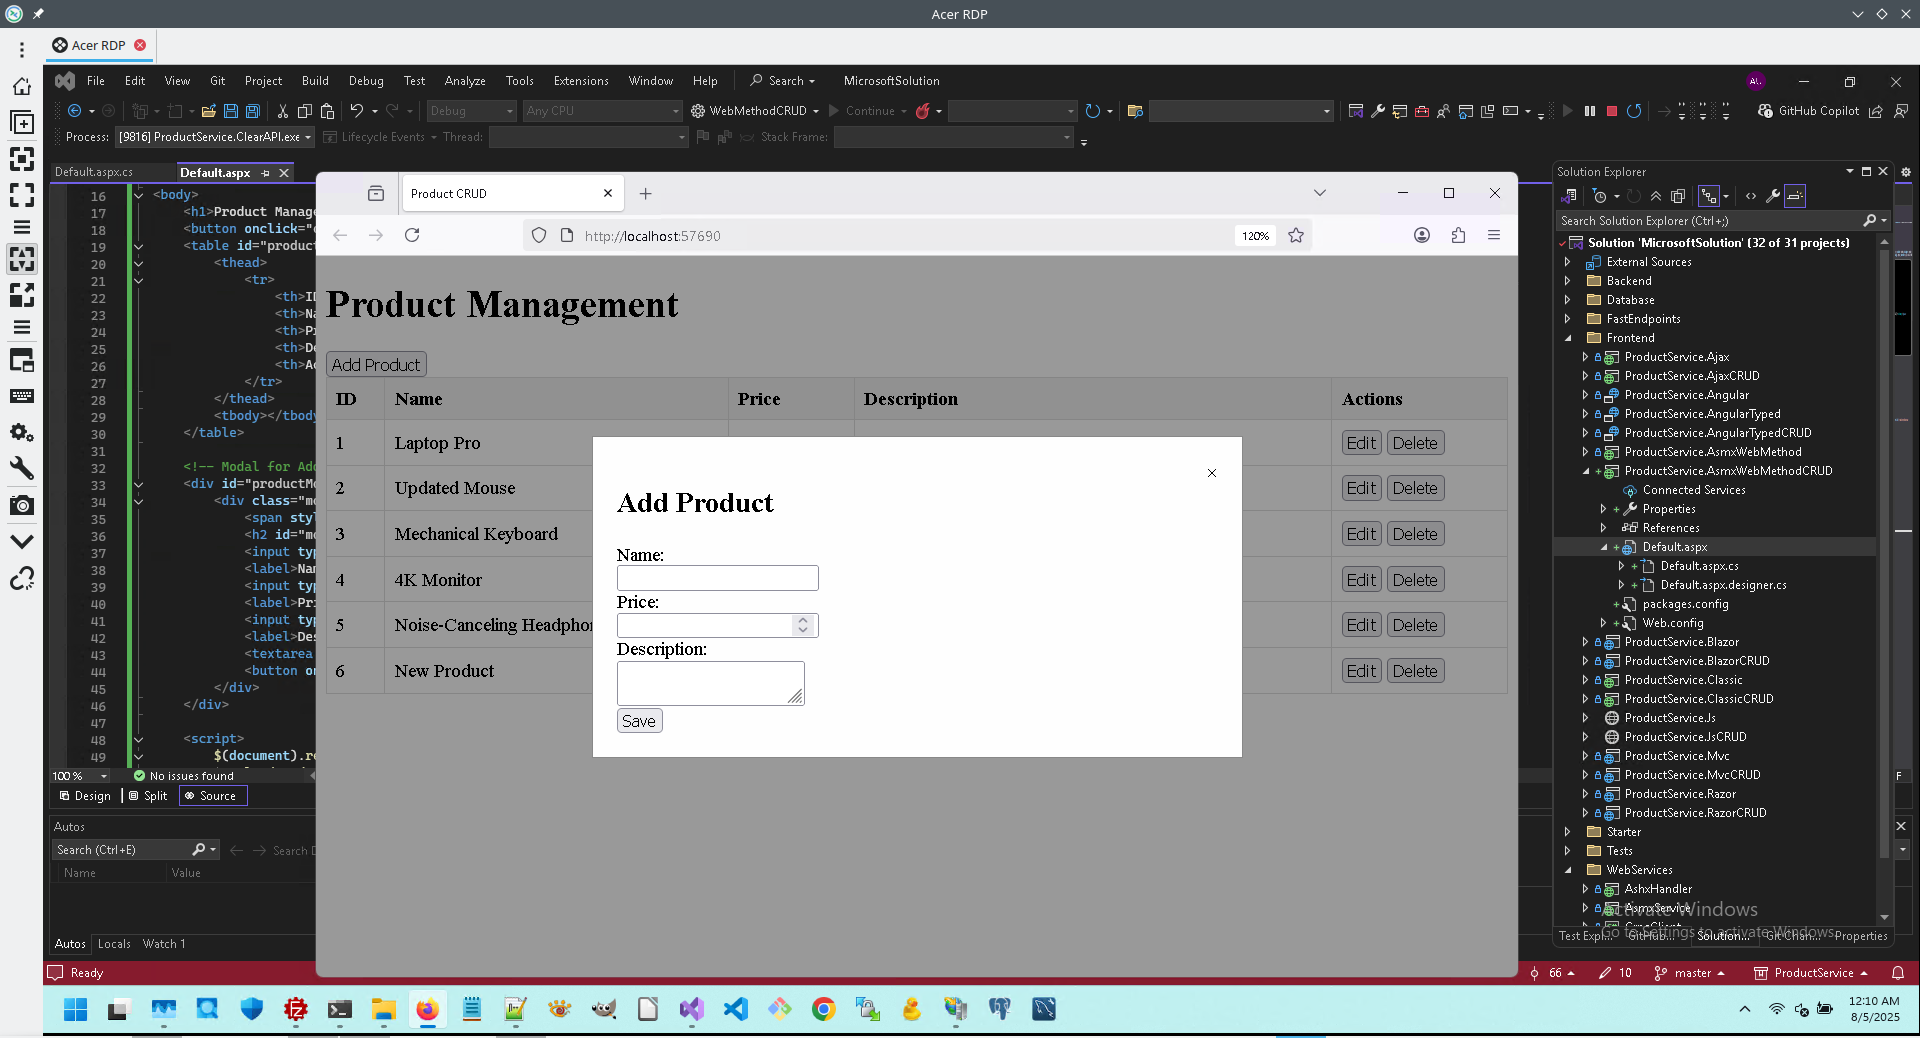Open Firefox from the Windows taskbar
Image resolution: width=1920 pixels, height=1038 pixels.
click(427, 1009)
